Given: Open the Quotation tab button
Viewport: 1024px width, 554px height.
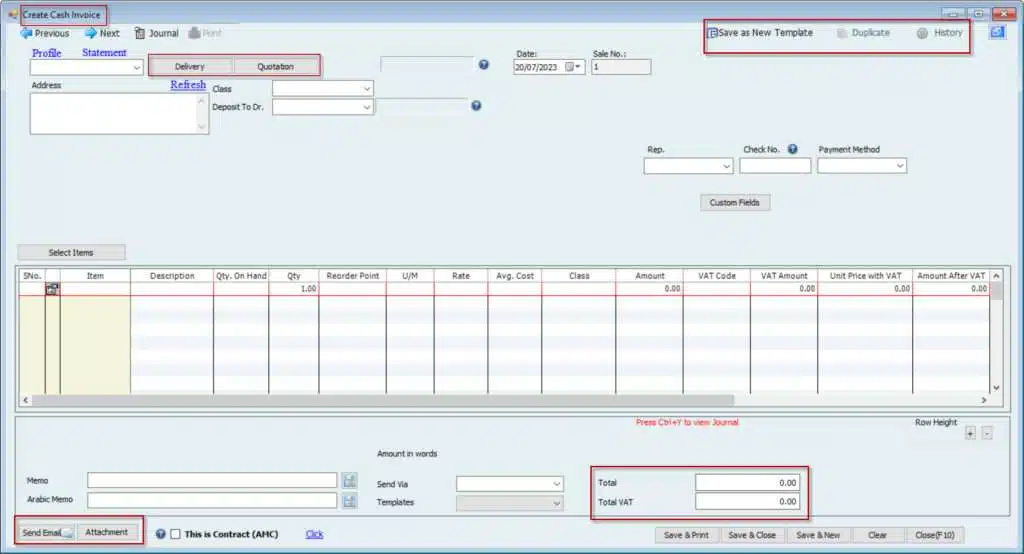Looking at the screenshot, I should pos(276,67).
